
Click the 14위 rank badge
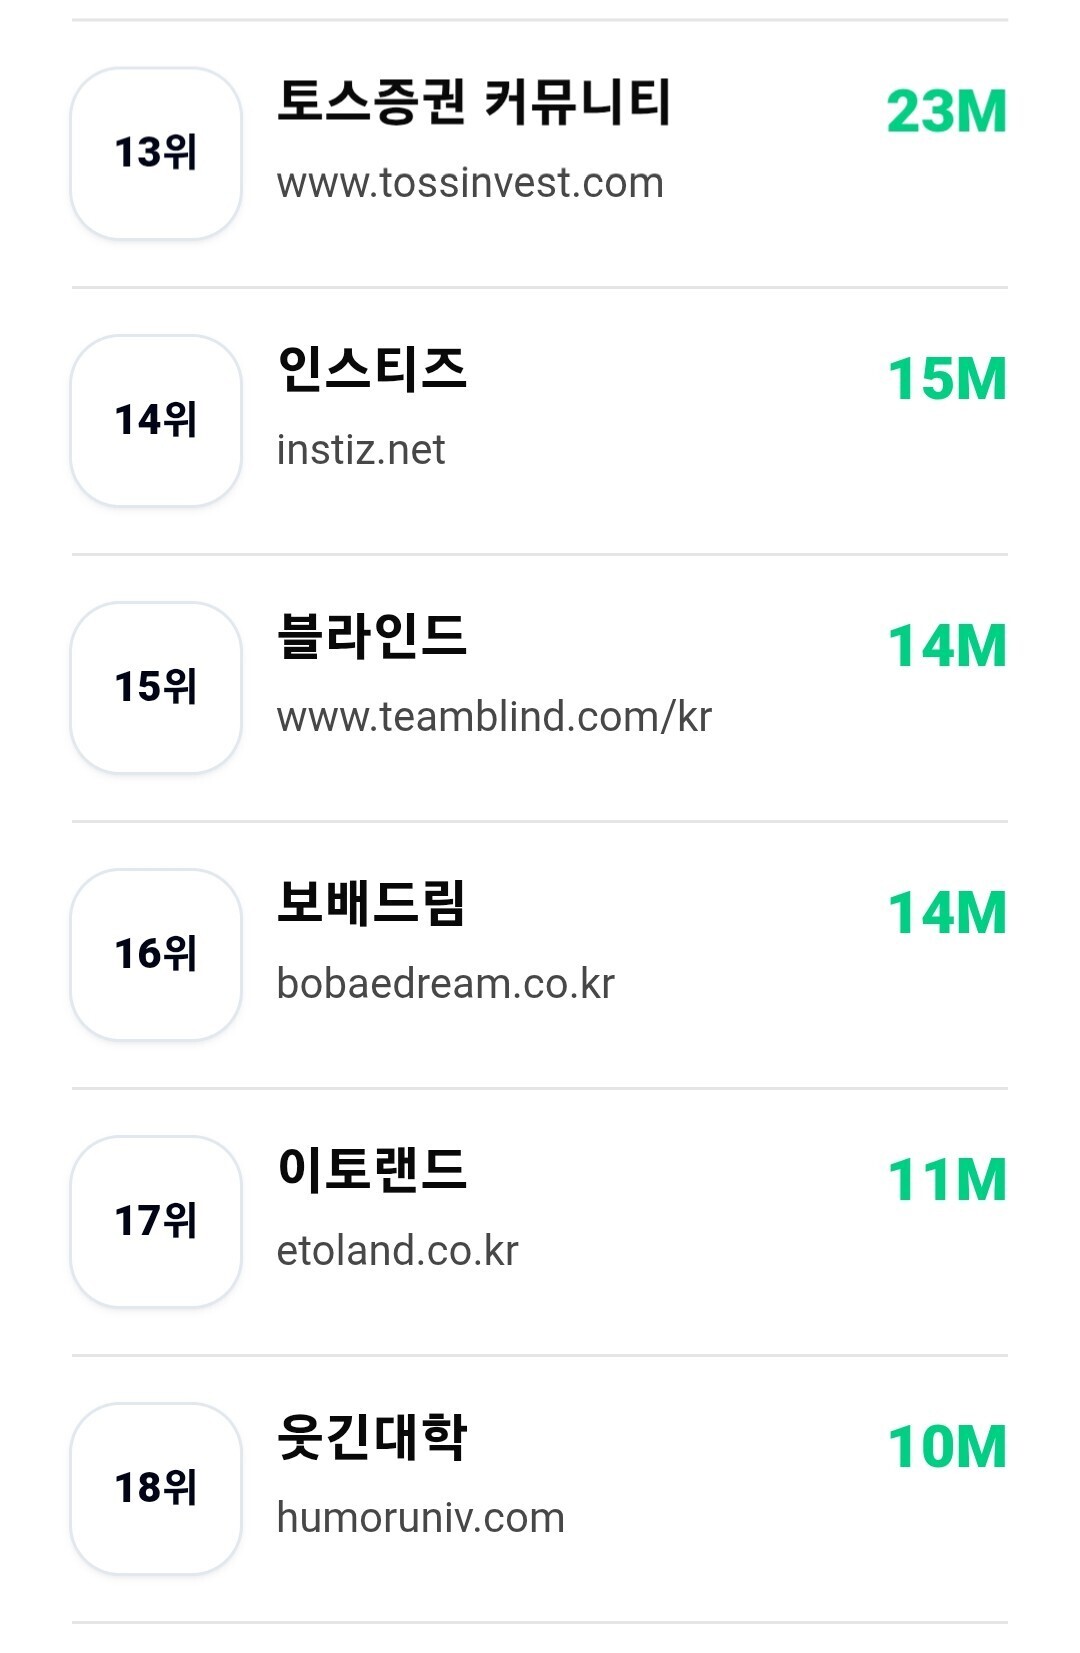[156, 420]
